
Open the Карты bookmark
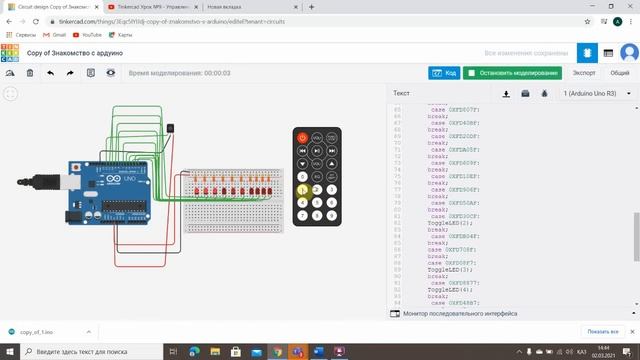[x=120, y=35]
